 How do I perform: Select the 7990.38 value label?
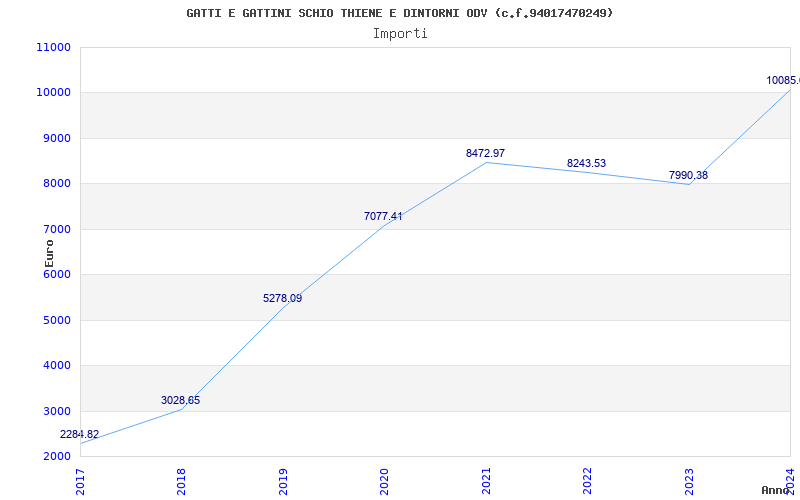click(x=688, y=175)
